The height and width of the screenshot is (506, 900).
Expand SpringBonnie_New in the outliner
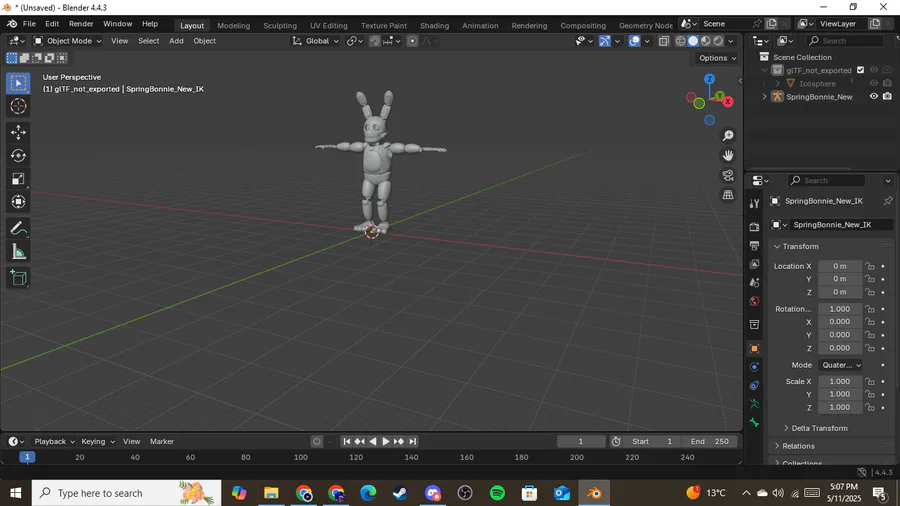click(x=765, y=97)
